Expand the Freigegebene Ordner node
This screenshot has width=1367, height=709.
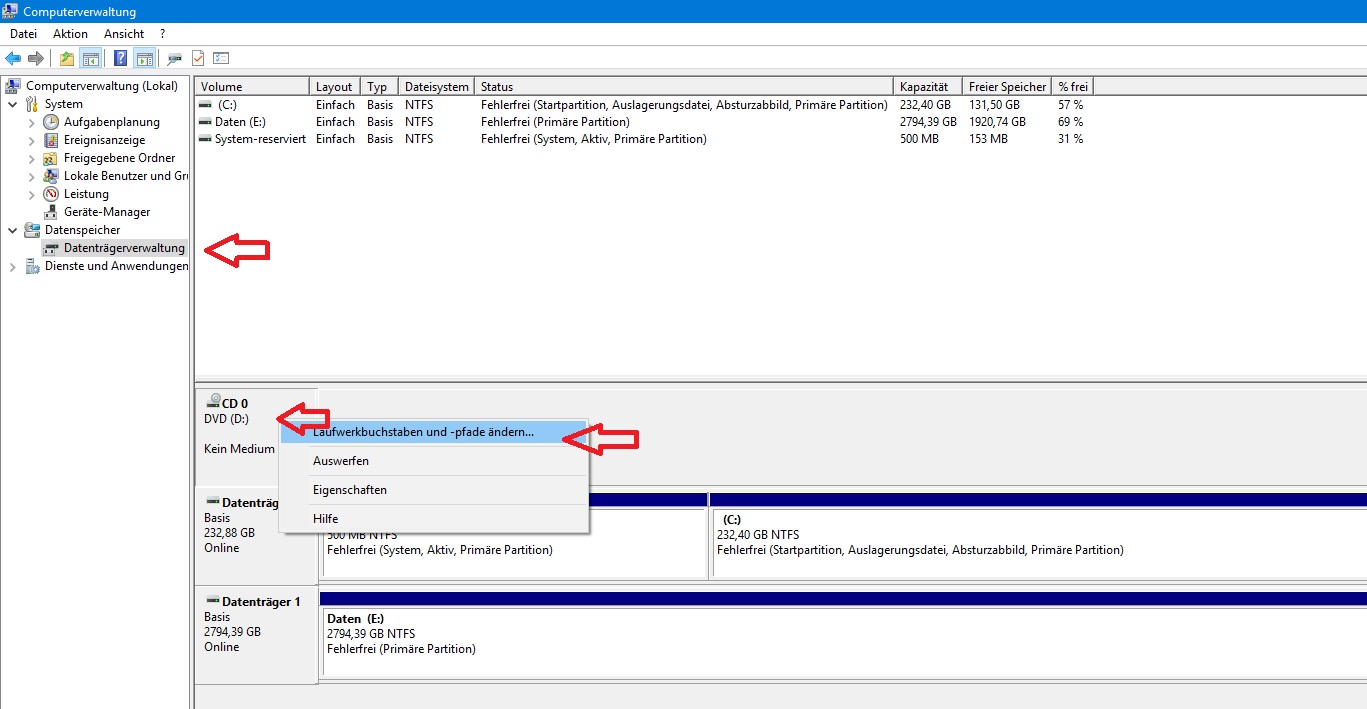coord(31,158)
